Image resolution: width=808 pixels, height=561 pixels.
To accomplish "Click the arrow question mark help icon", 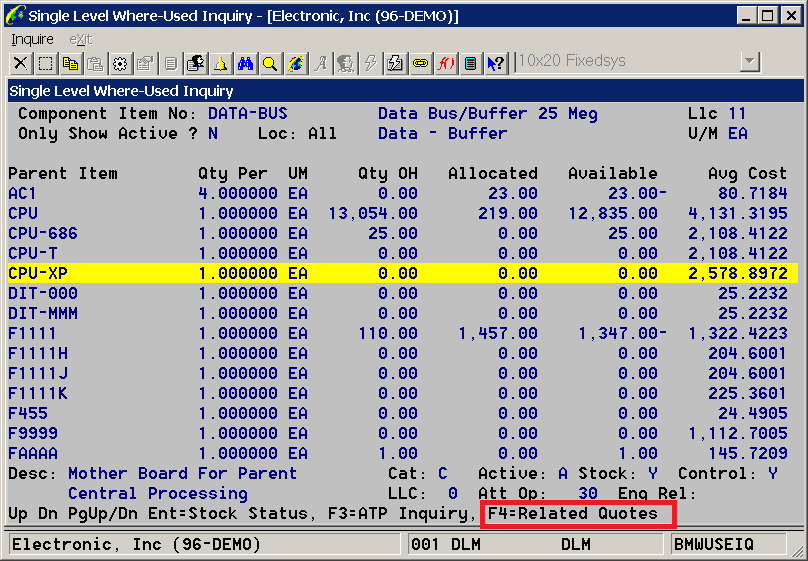I will [495, 63].
